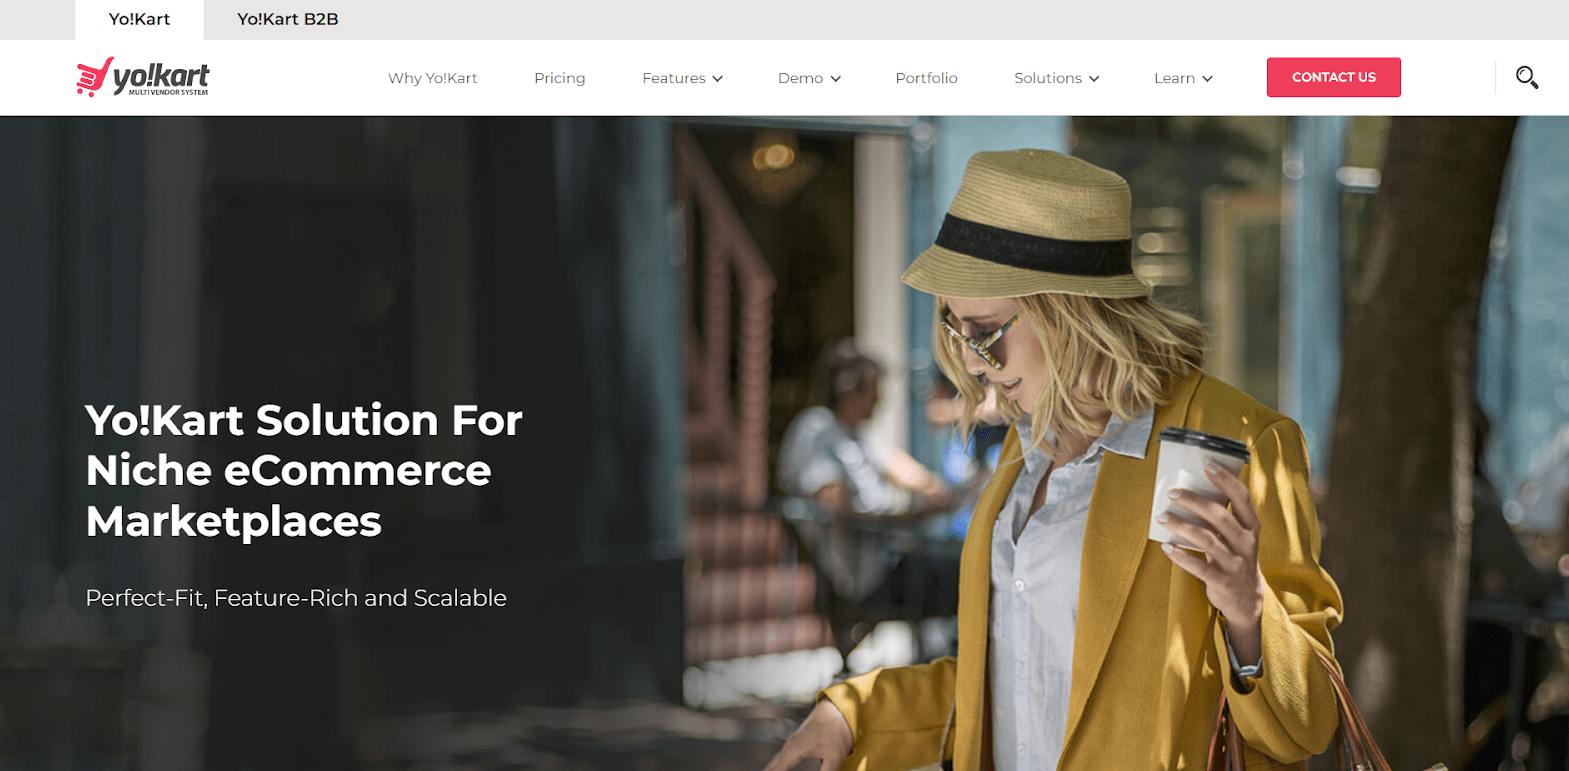1569x771 pixels.
Task: Open the search magnifier icon
Action: point(1526,77)
